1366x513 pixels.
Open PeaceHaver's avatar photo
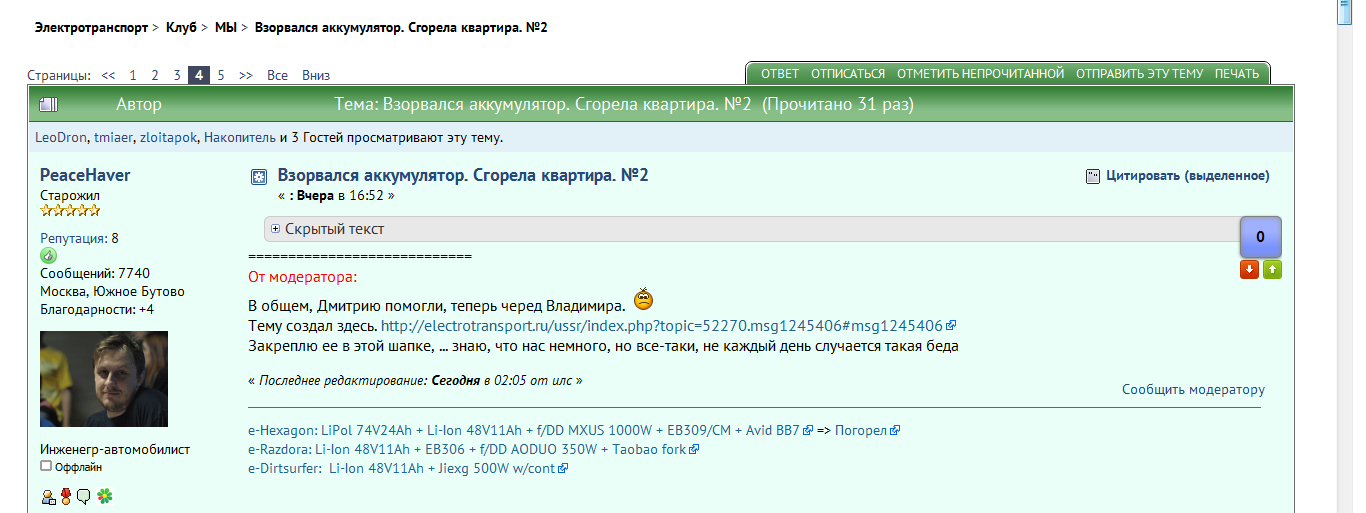click(104, 379)
